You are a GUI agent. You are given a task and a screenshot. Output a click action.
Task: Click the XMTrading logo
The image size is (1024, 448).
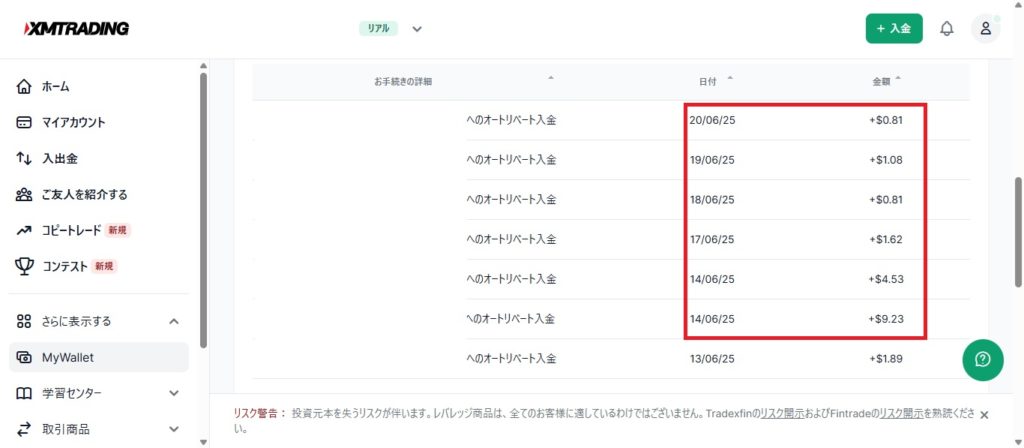[76, 28]
